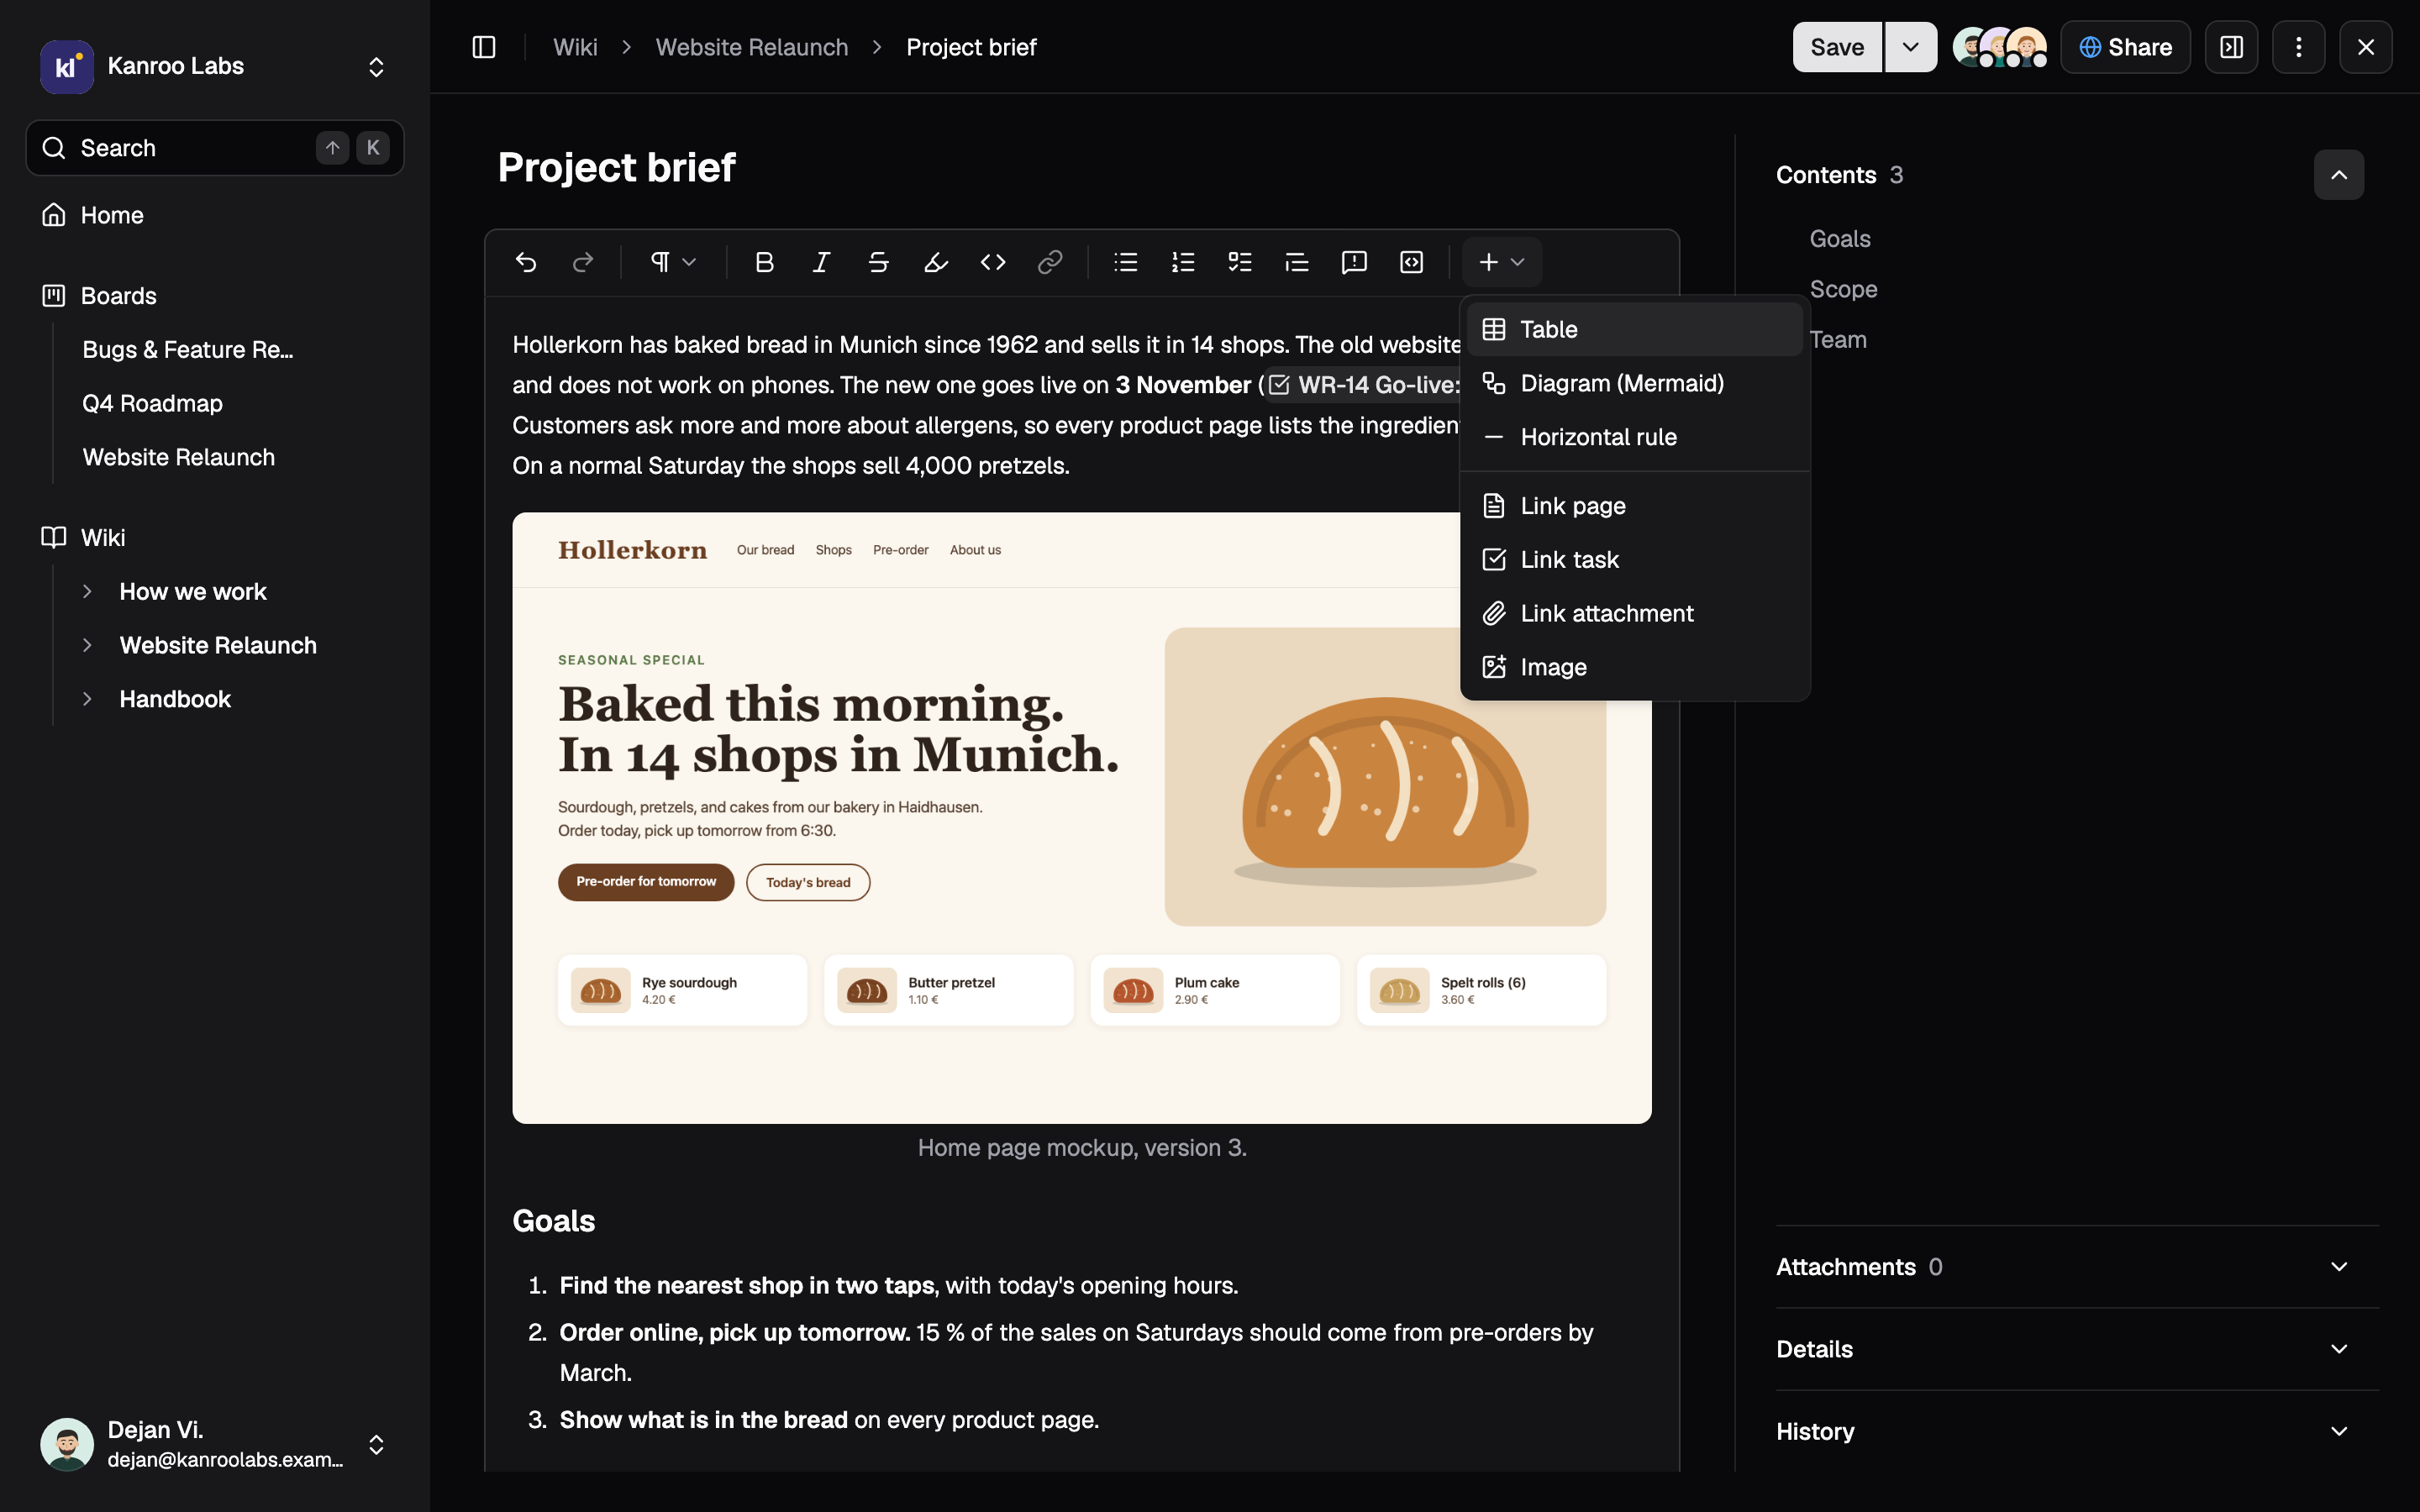Viewport: 2420px width, 1512px height.
Task: Expand the Handbook wiki section
Action: tap(87, 699)
